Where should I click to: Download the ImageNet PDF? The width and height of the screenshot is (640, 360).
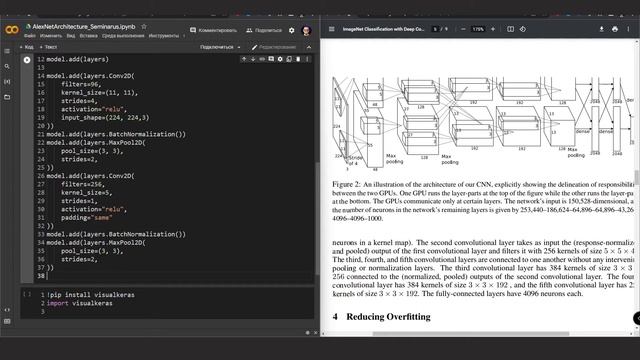[601, 29]
